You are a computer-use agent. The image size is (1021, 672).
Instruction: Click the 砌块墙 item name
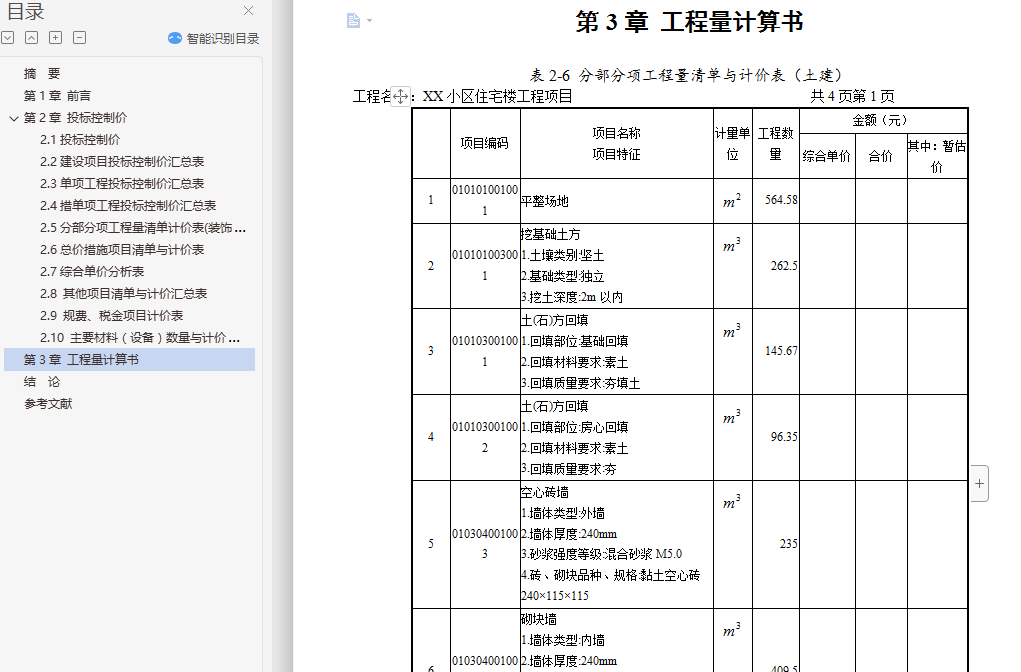tap(539, 619)
